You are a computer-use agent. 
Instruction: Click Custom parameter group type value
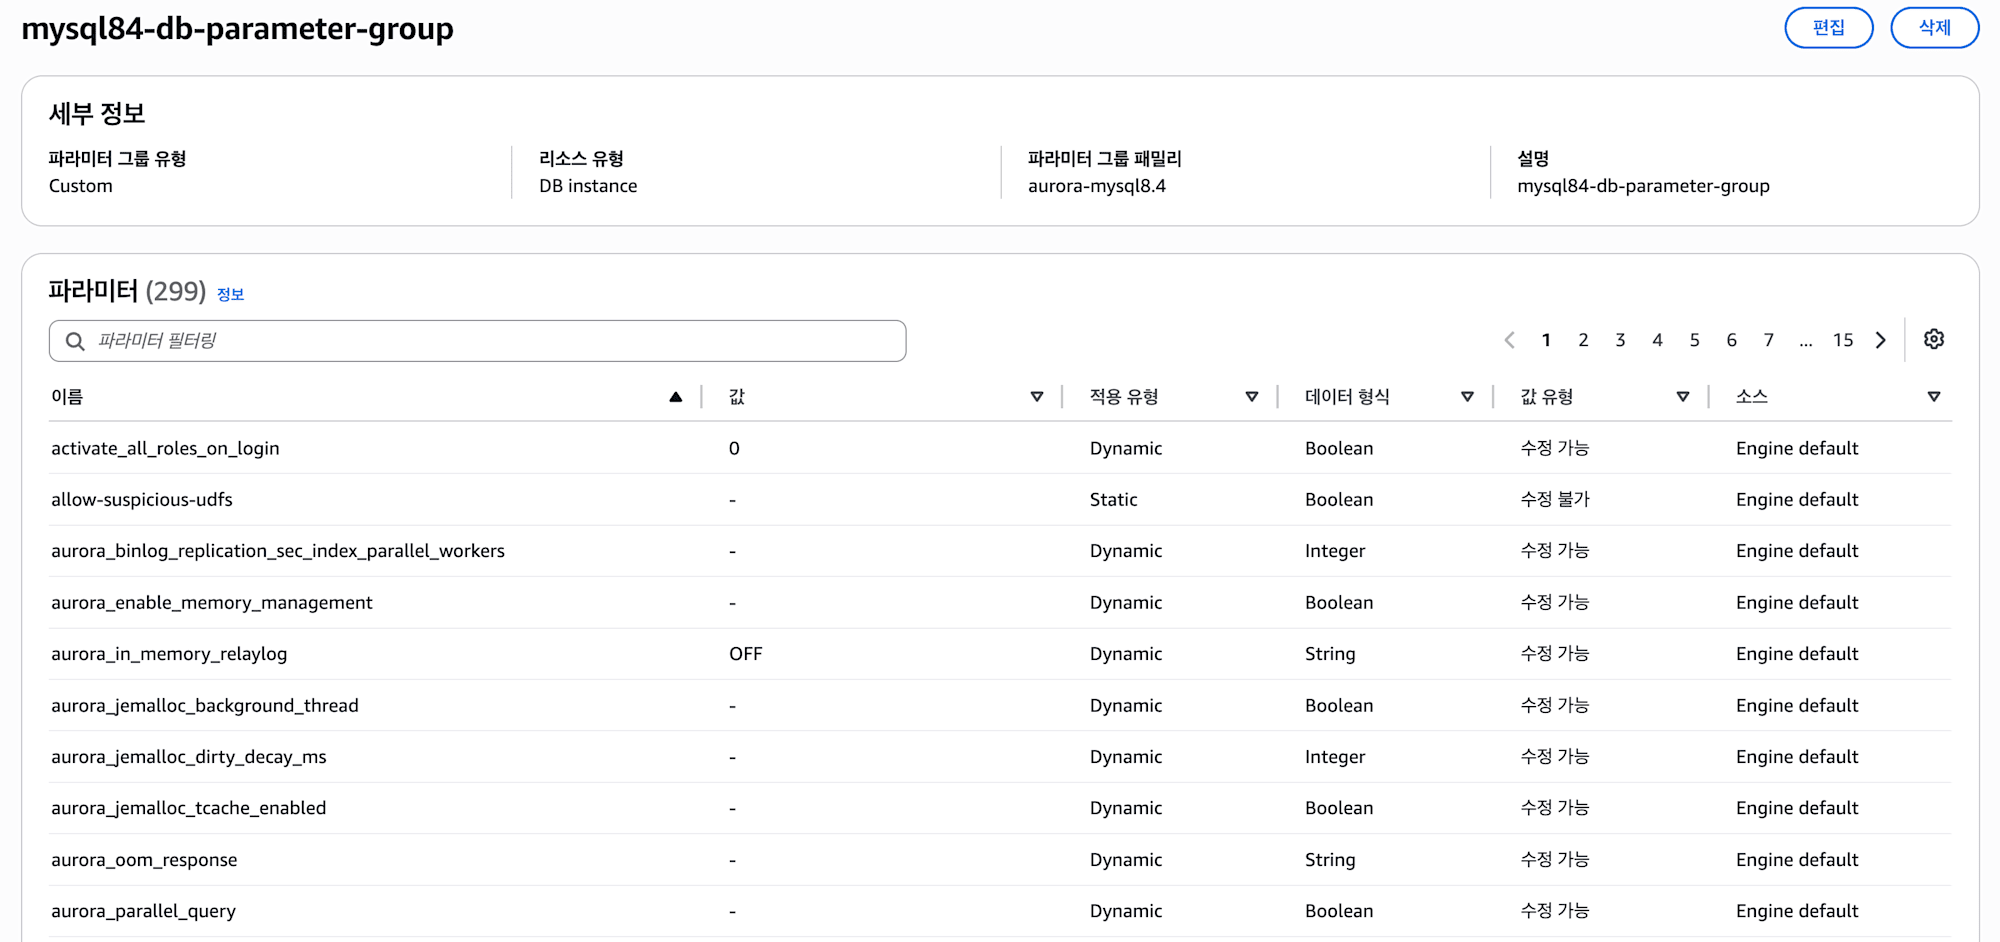click(81, 186)
